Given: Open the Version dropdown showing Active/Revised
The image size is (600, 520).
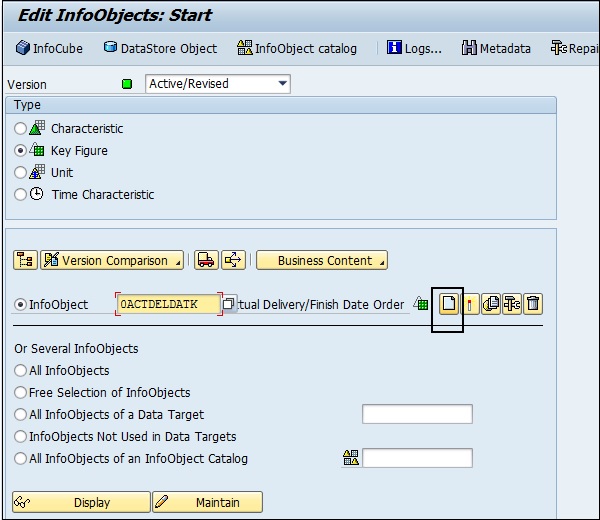Looking at the screenshot, I should 282,84.
